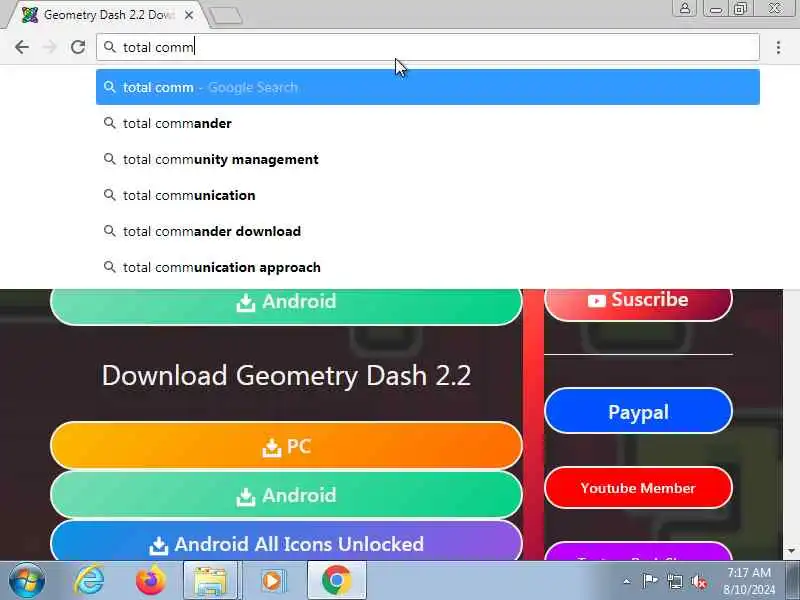Viewport: 800px width, 600px height.
Task: Launch Internet Explorer from the taskbar
Action: [x=89, y=581]
